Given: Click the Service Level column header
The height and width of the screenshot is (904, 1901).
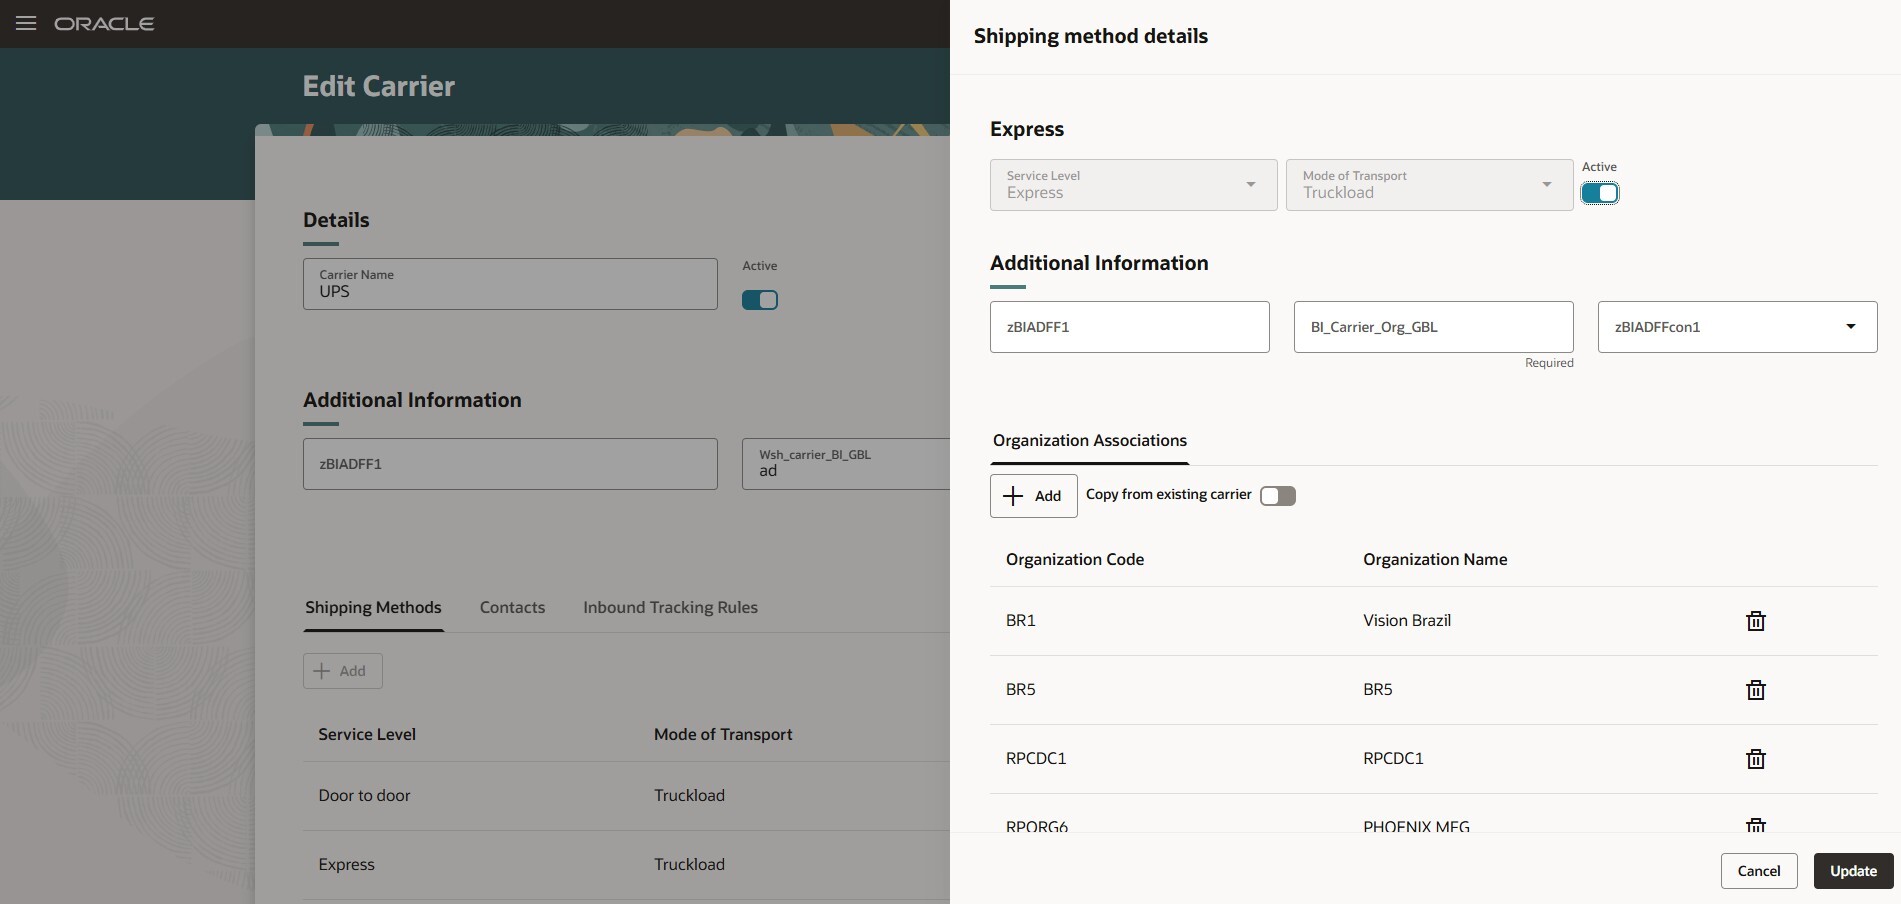Looking at the screenshot, I should tap(366, 735).
